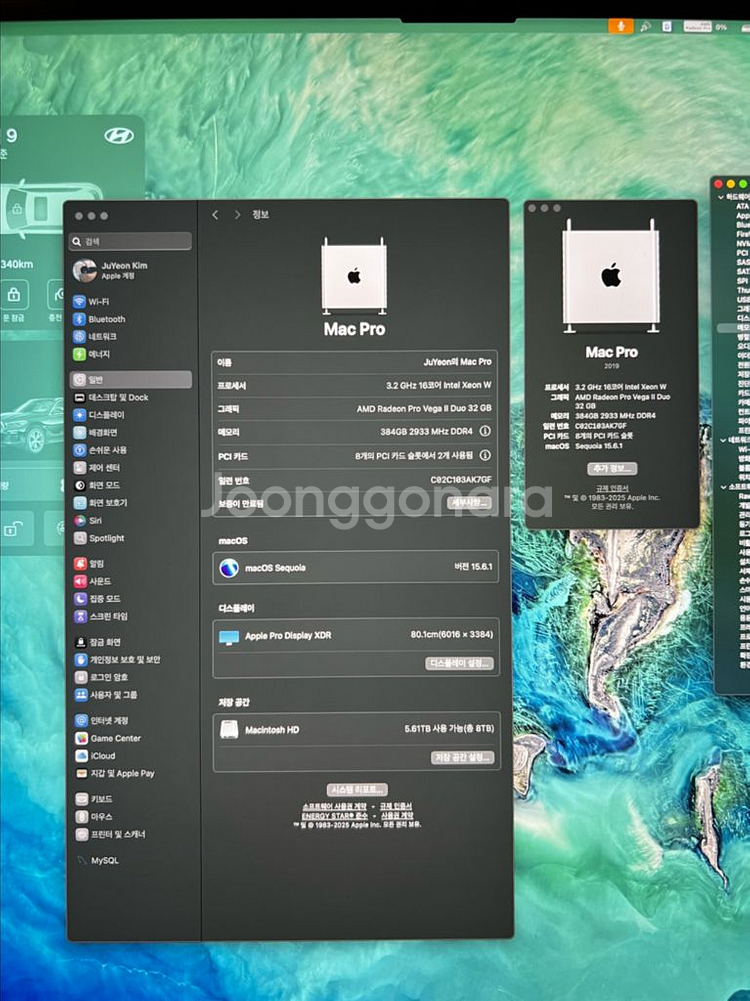Image resolution: width=750 pixels, height=1001 pixels.
Task: Open 디스플레이 in the sidebar
Action: coord(131,414)
